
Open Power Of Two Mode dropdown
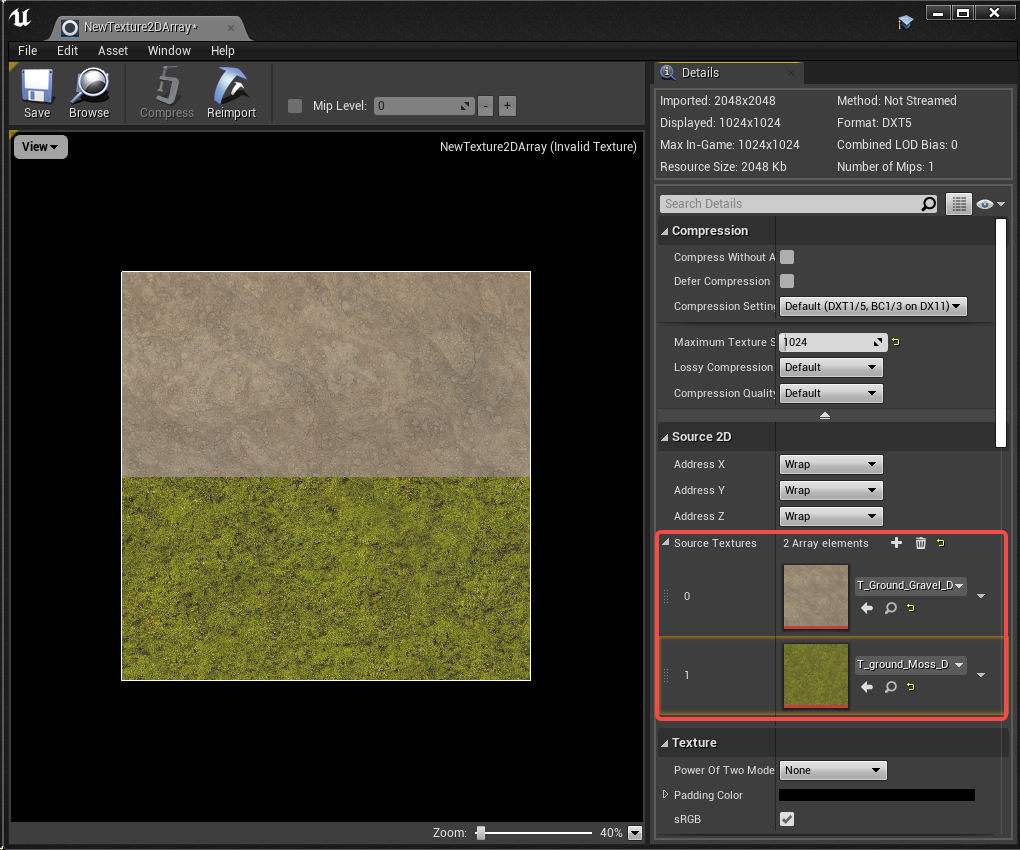[833, 770]
